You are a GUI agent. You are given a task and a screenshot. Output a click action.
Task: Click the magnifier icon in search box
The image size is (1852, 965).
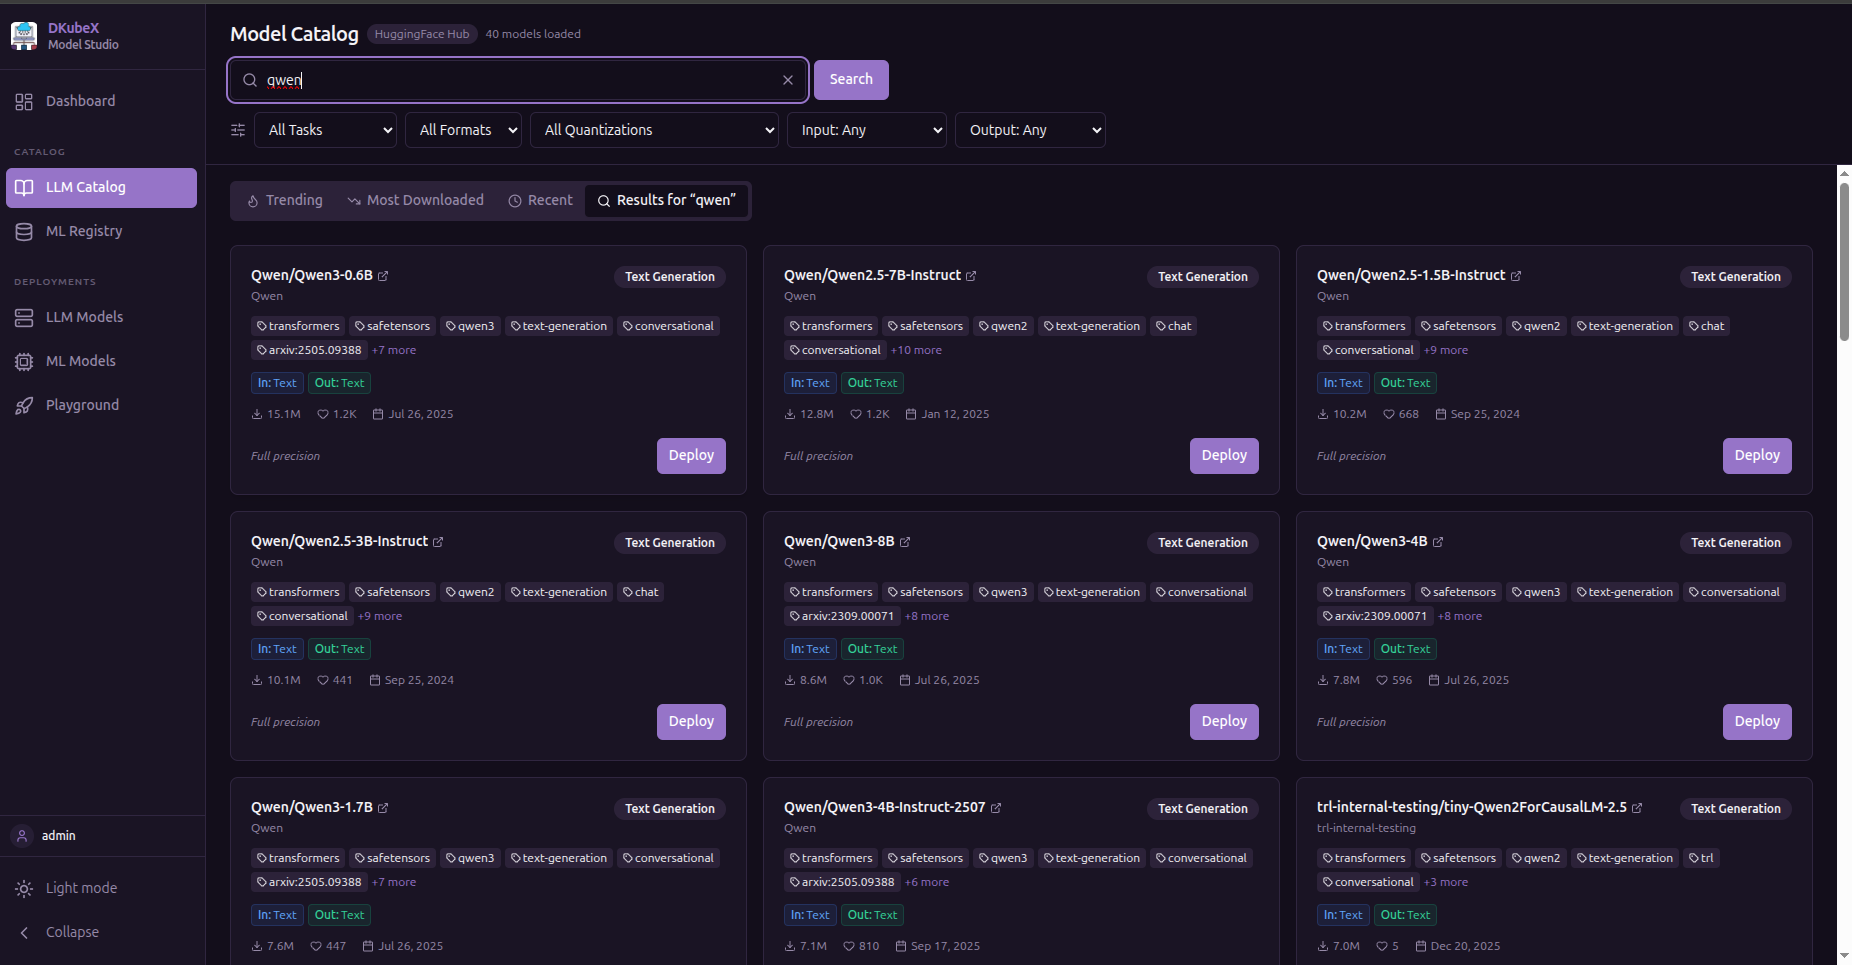(250, 80)
